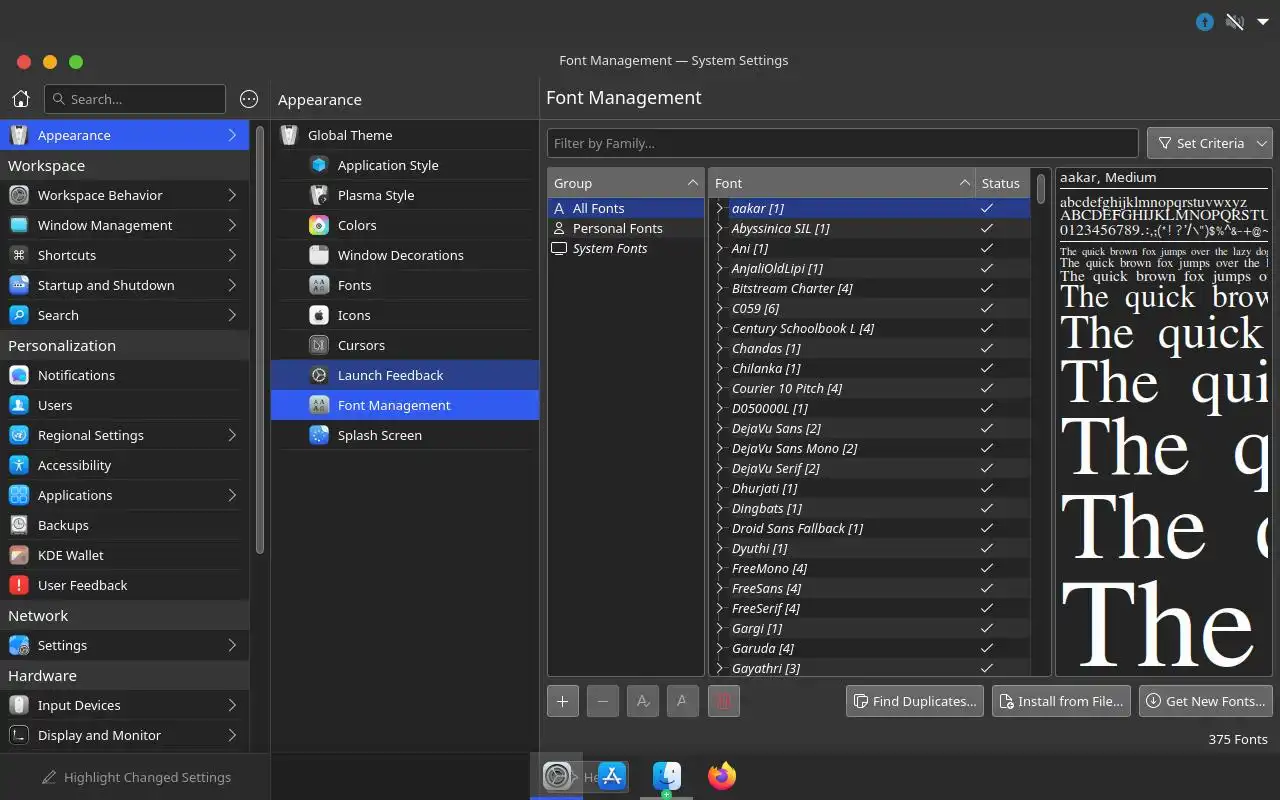Open the Global Theme page

(x=405, y=135)
